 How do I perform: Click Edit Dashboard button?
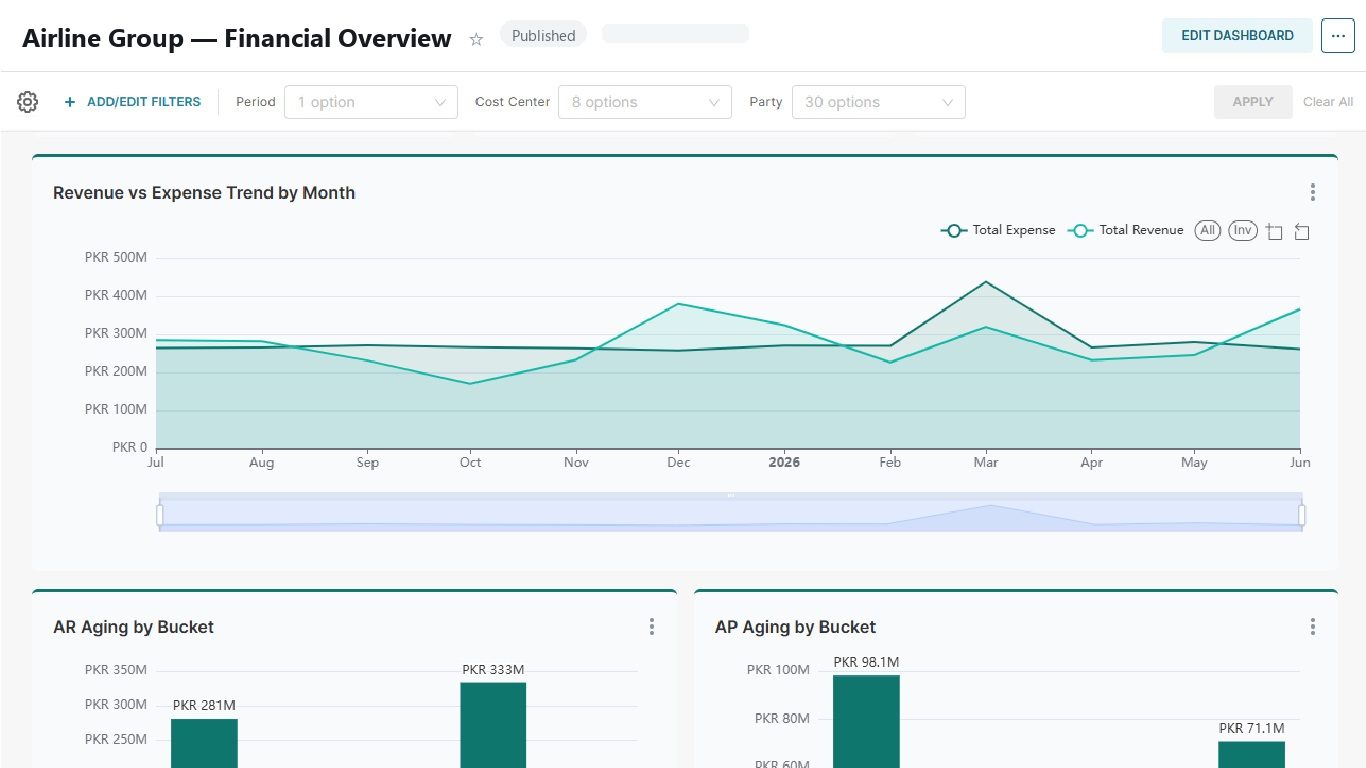tap(1237, 35)
